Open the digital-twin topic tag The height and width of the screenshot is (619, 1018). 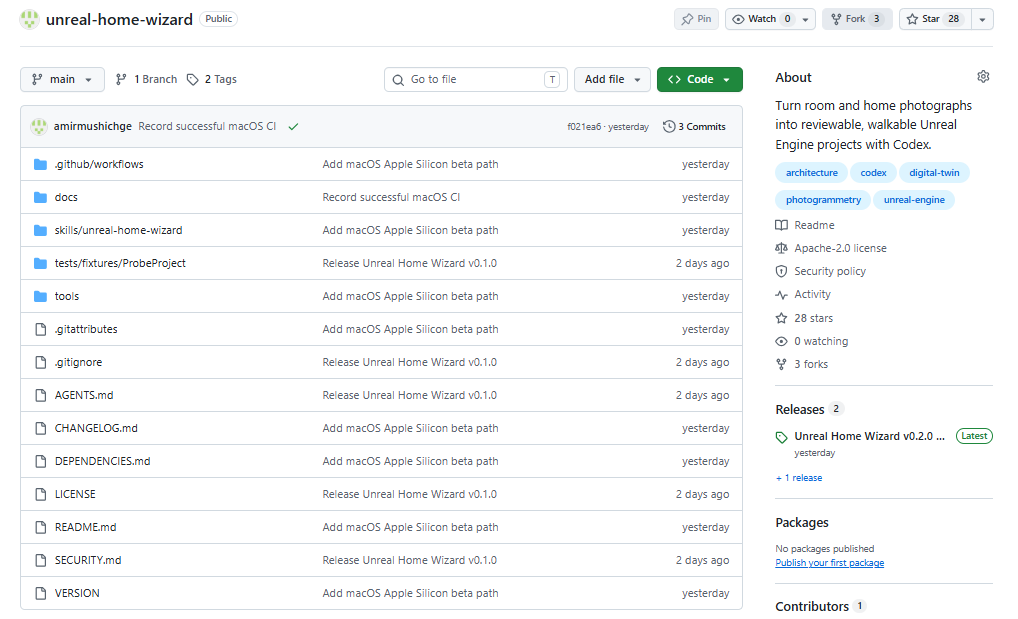coord(934,173)
